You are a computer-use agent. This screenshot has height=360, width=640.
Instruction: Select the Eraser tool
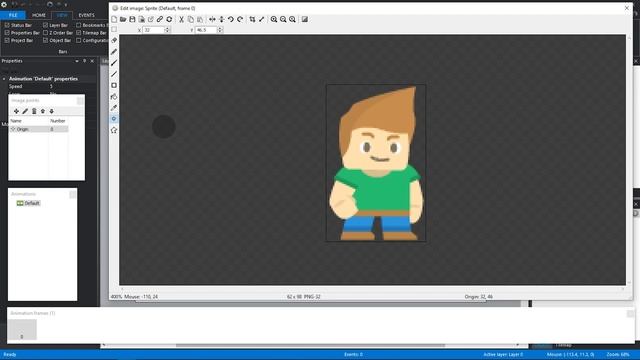tap(114, 40)
